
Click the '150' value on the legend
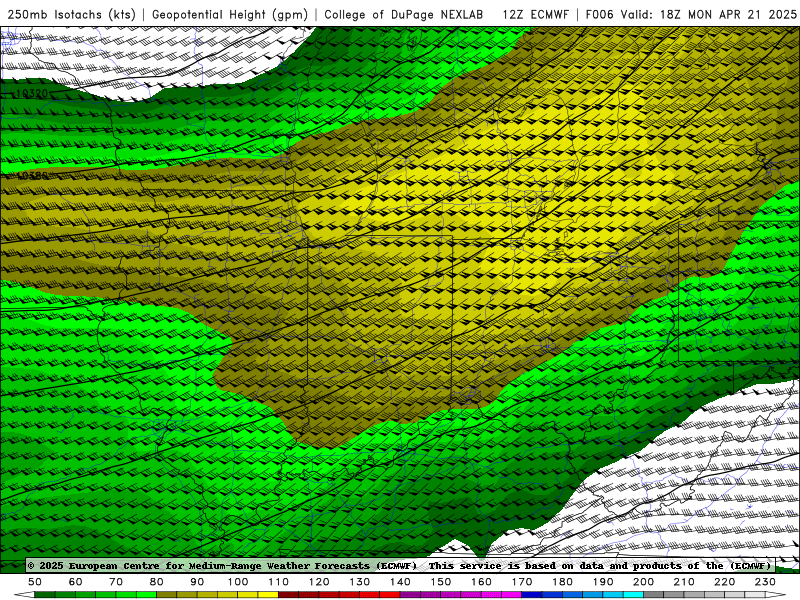pyautogui.click(x=441, y=582)
